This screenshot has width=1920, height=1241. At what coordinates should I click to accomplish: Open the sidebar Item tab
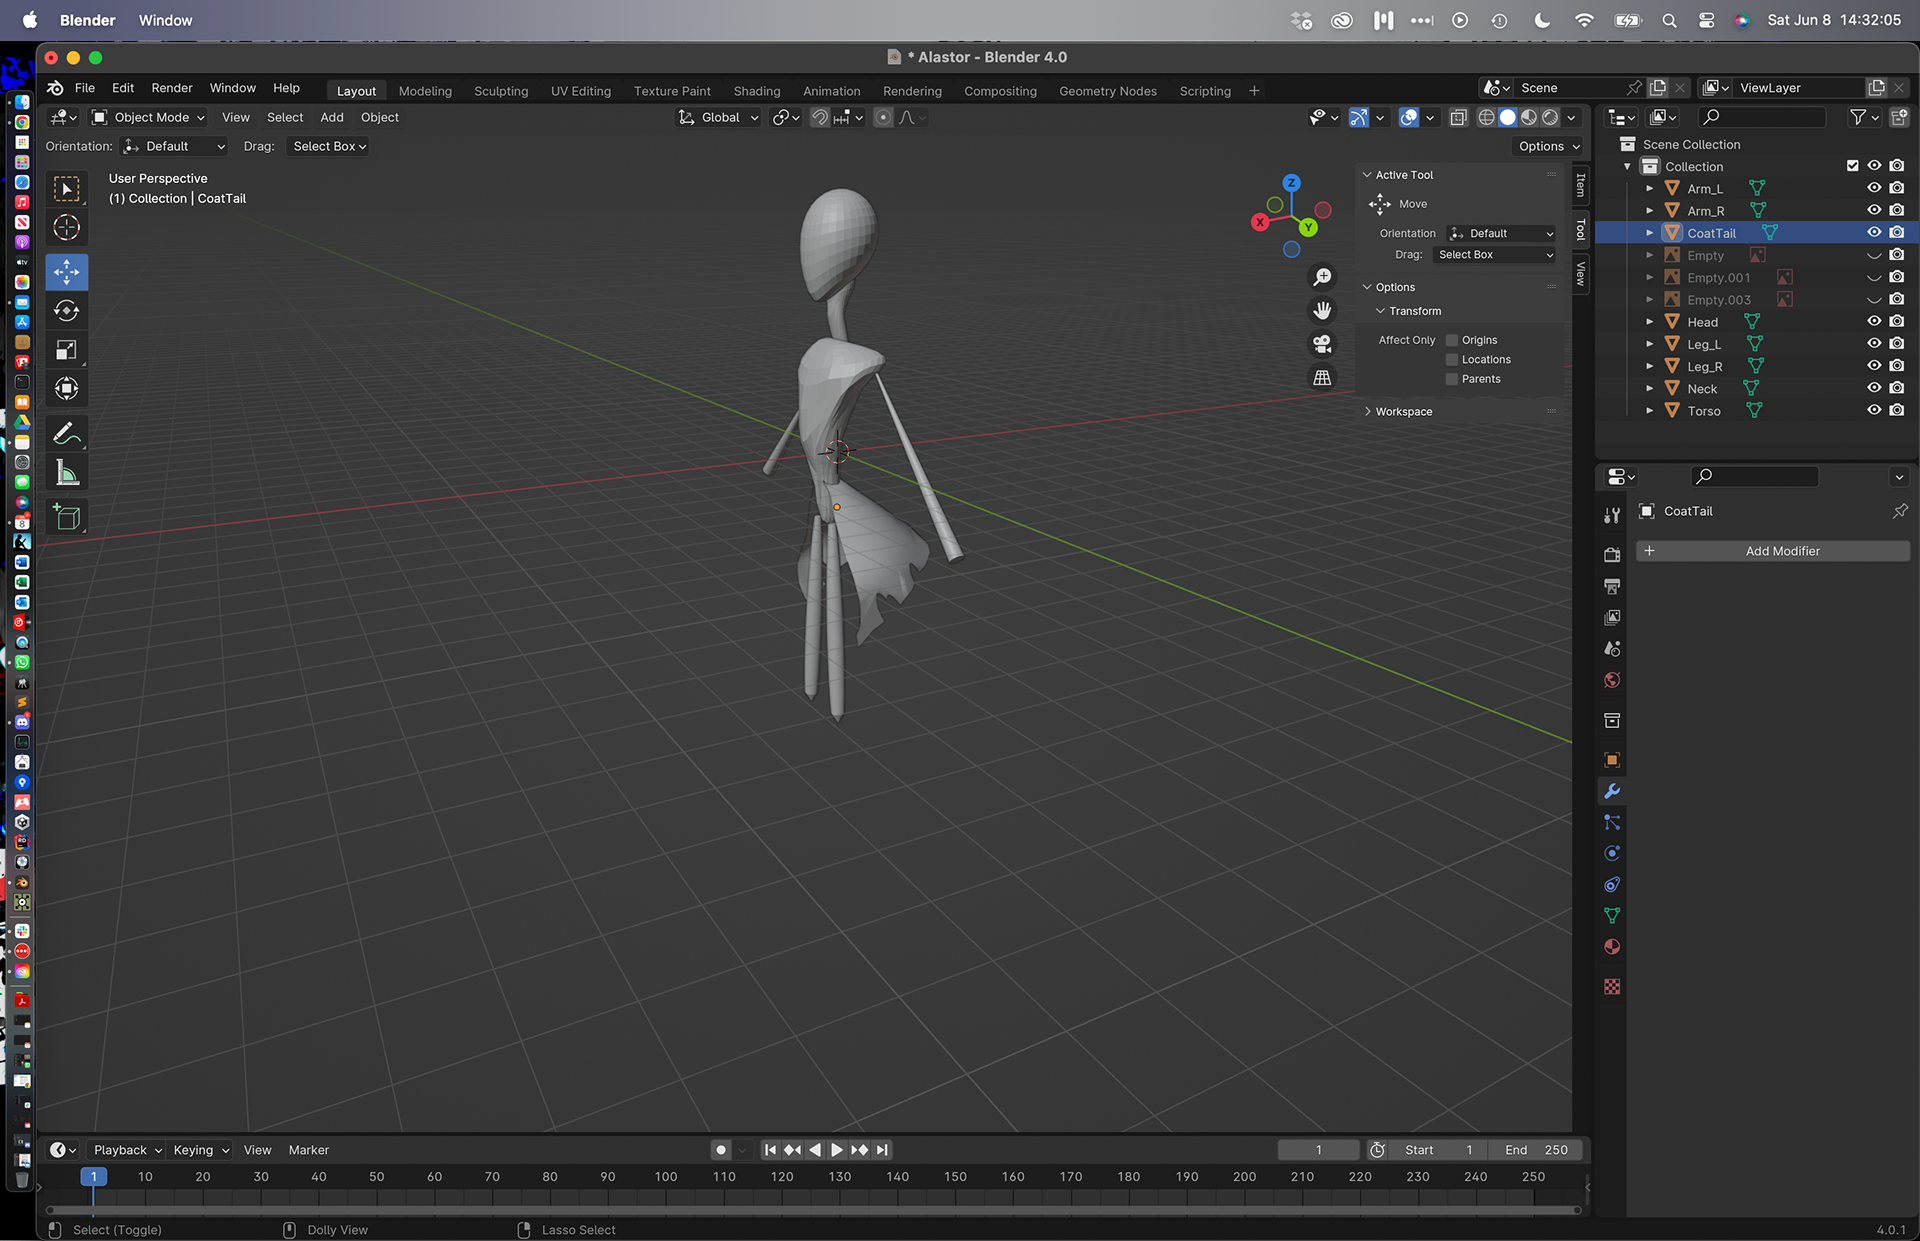tap(1580, 184)
